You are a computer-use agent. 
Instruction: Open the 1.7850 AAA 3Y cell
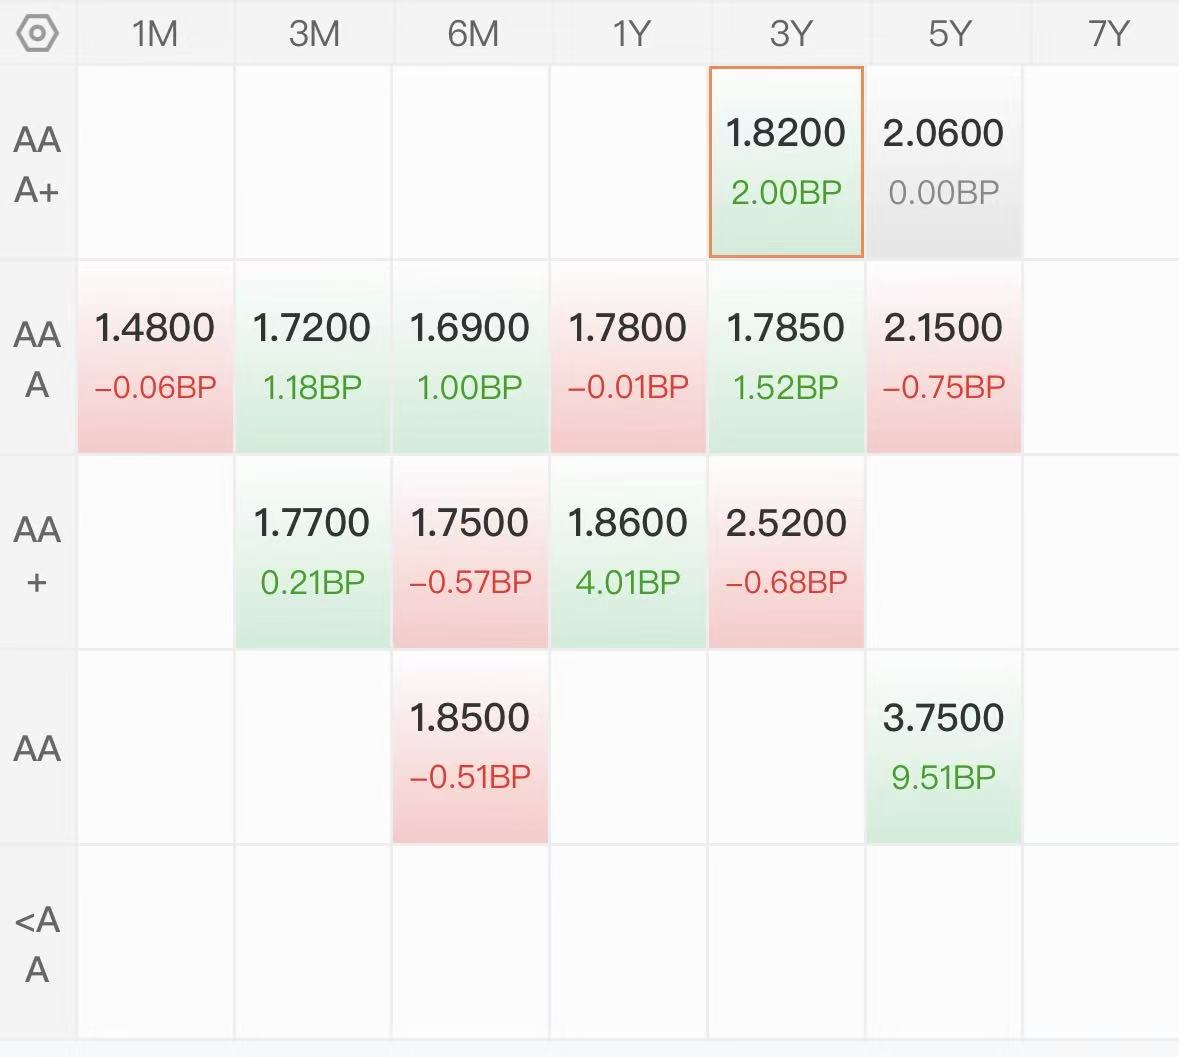coord(786,357)
